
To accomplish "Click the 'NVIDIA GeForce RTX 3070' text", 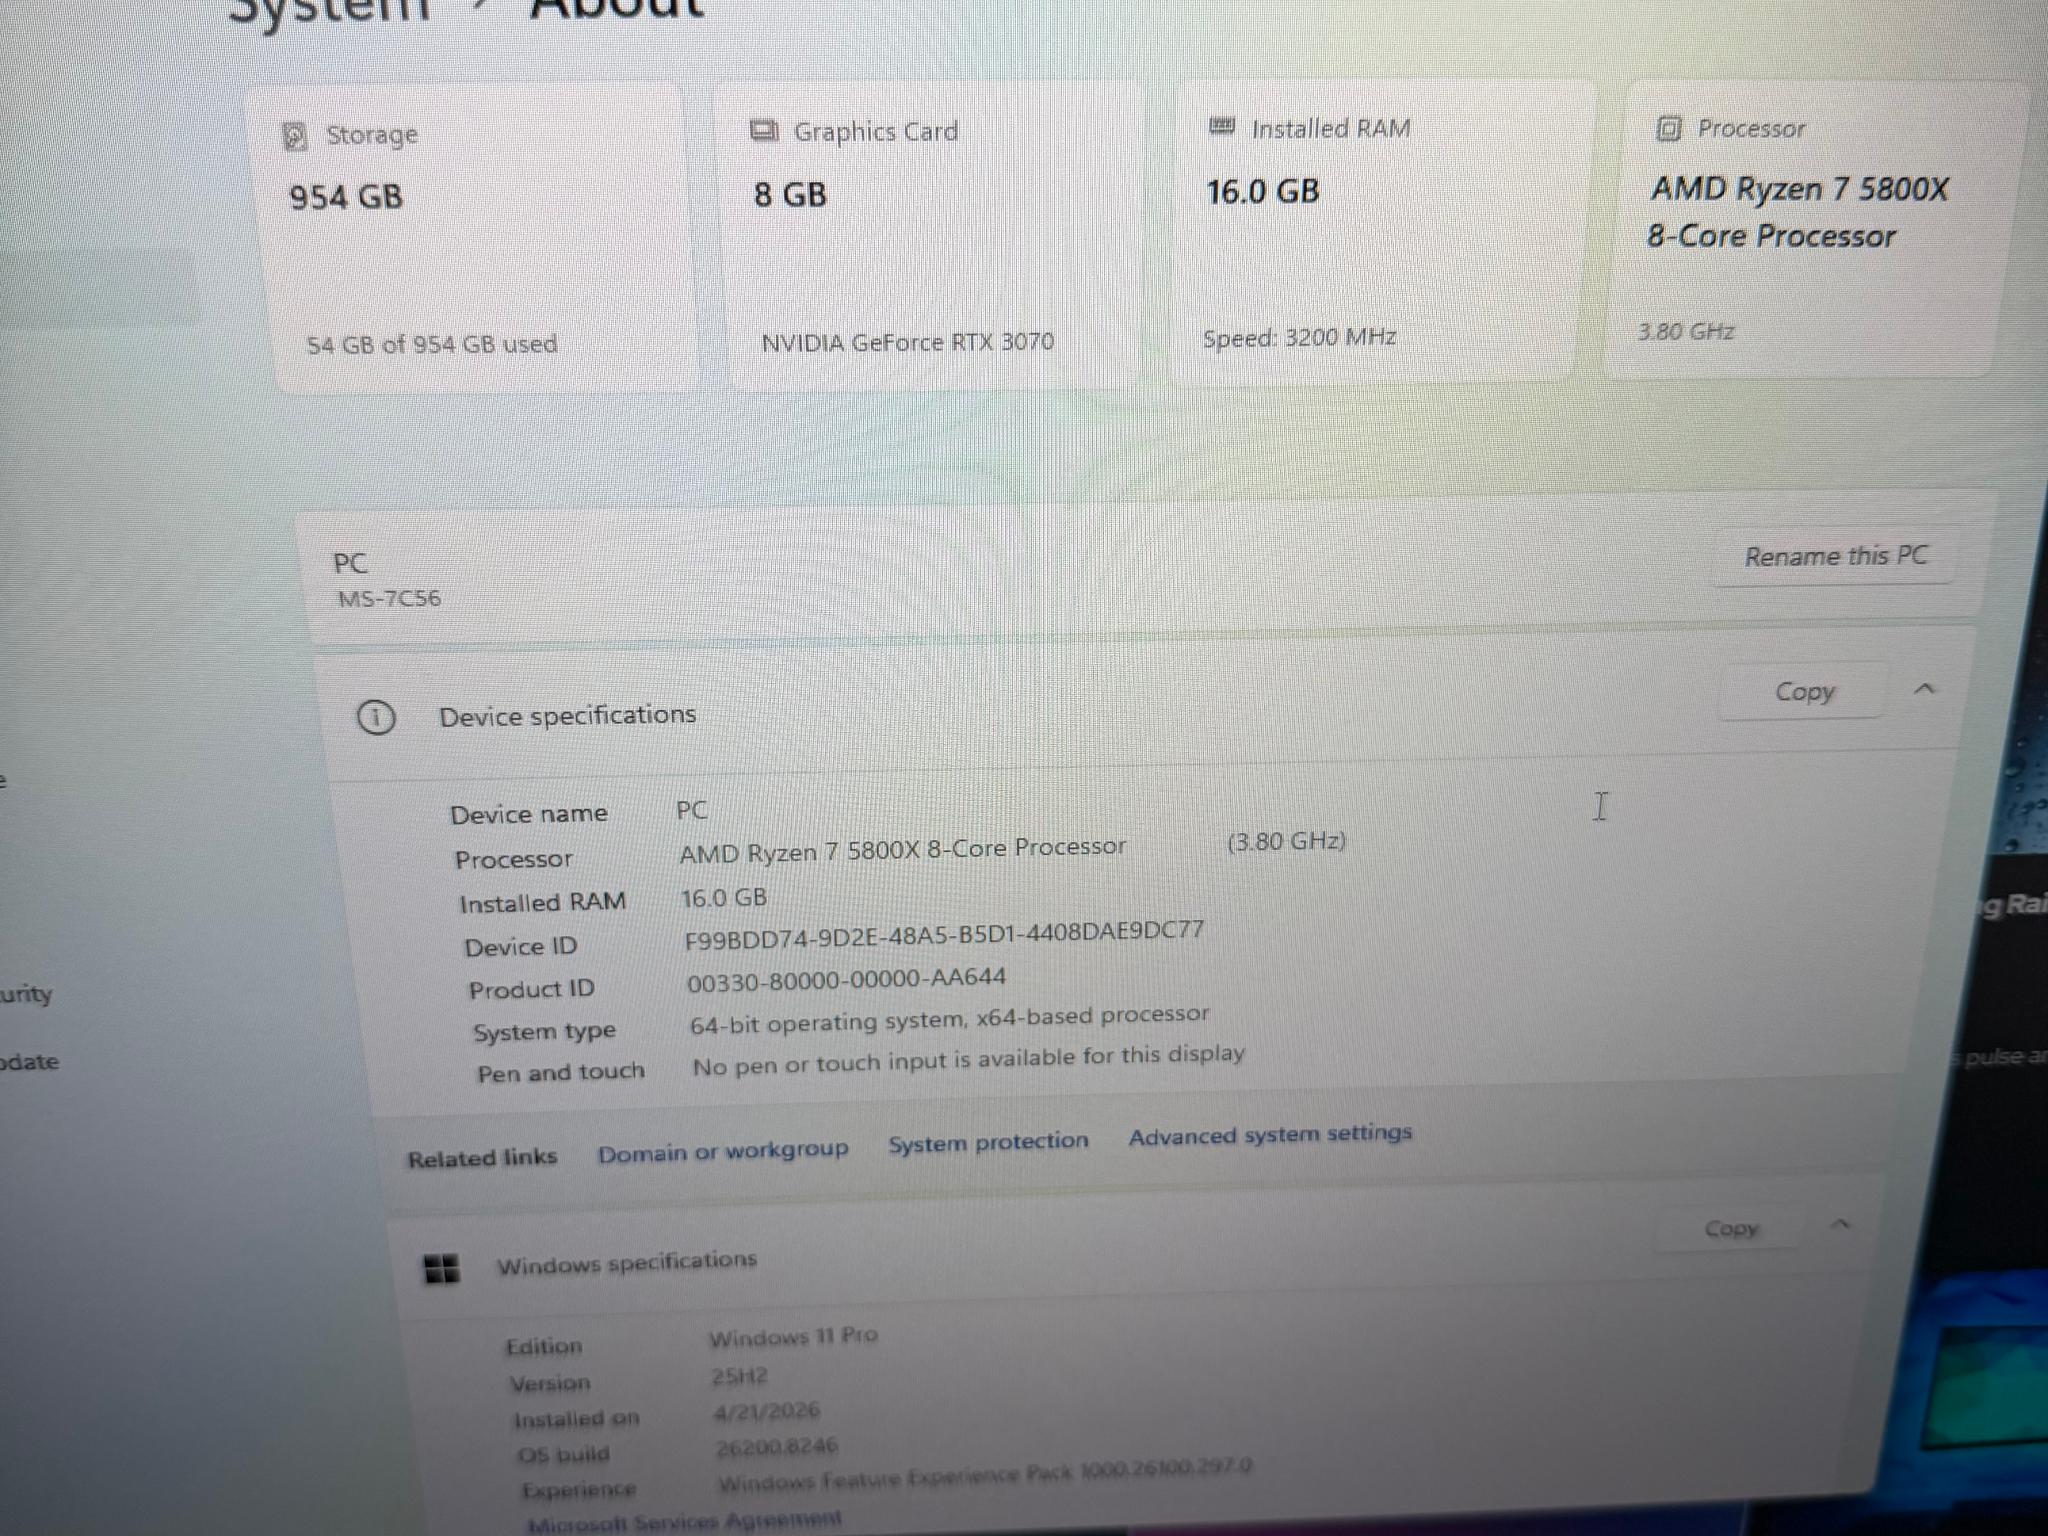I will point(908,342).
